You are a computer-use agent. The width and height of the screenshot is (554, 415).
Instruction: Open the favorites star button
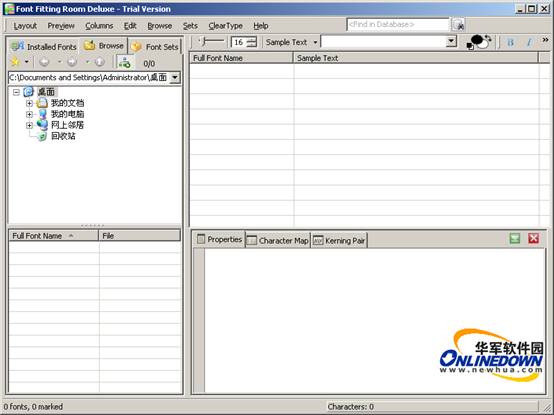point(15,62)
